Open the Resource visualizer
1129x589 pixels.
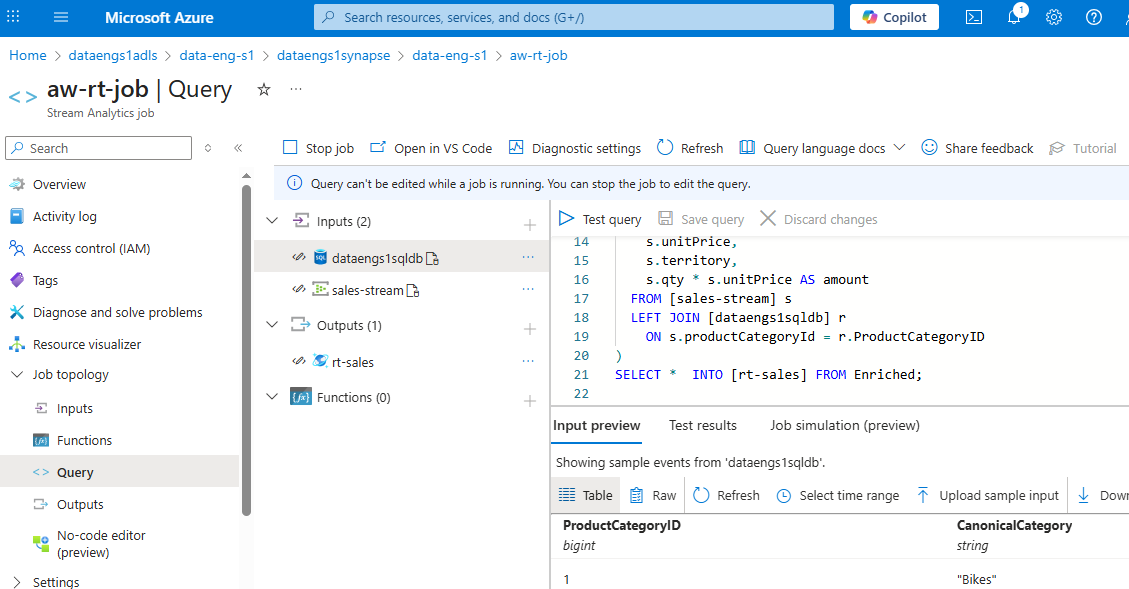coord(86,344)
